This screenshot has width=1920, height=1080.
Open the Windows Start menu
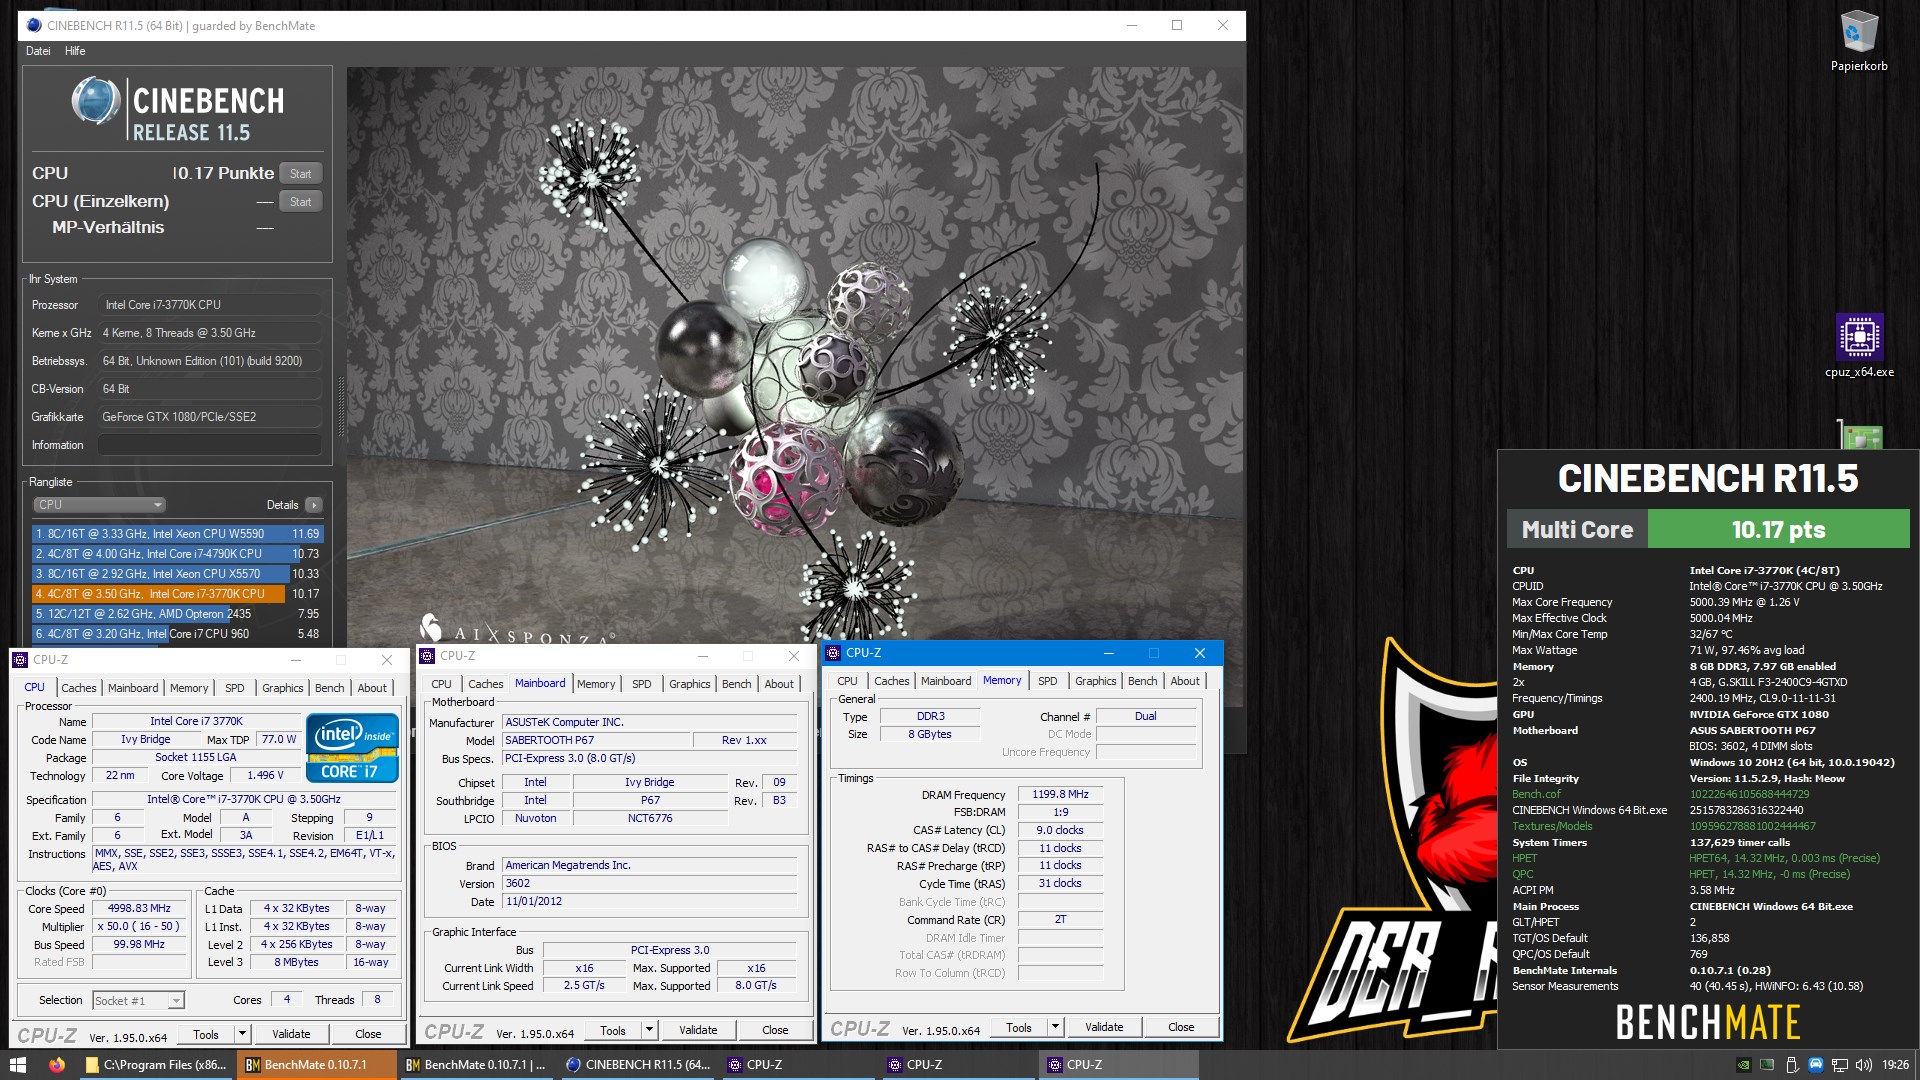point(17,1065)
